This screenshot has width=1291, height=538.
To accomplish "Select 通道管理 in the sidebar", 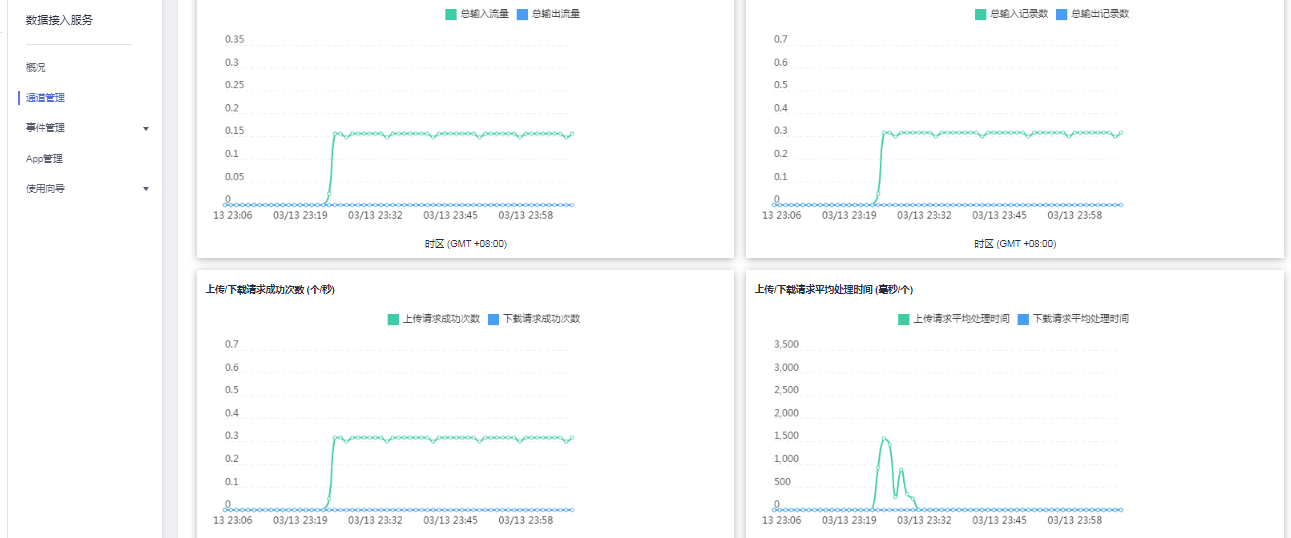I will click(x=45, y=98).
